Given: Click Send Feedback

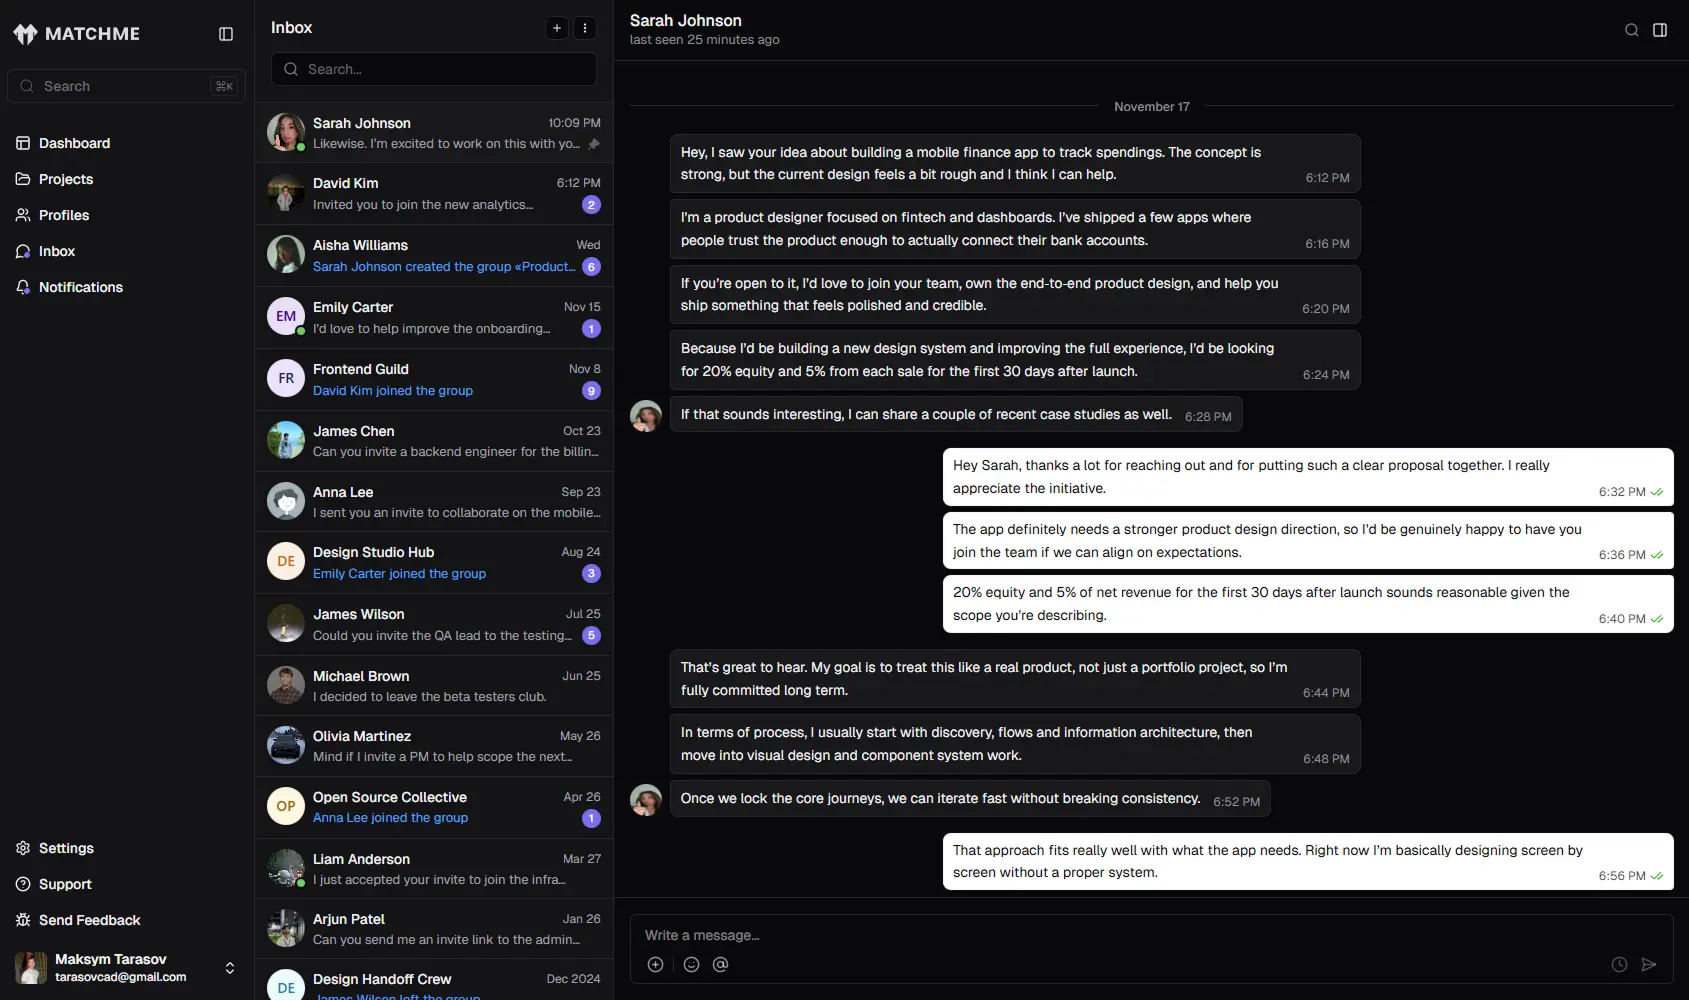Looking at the screenshot, I should [90, 920].
